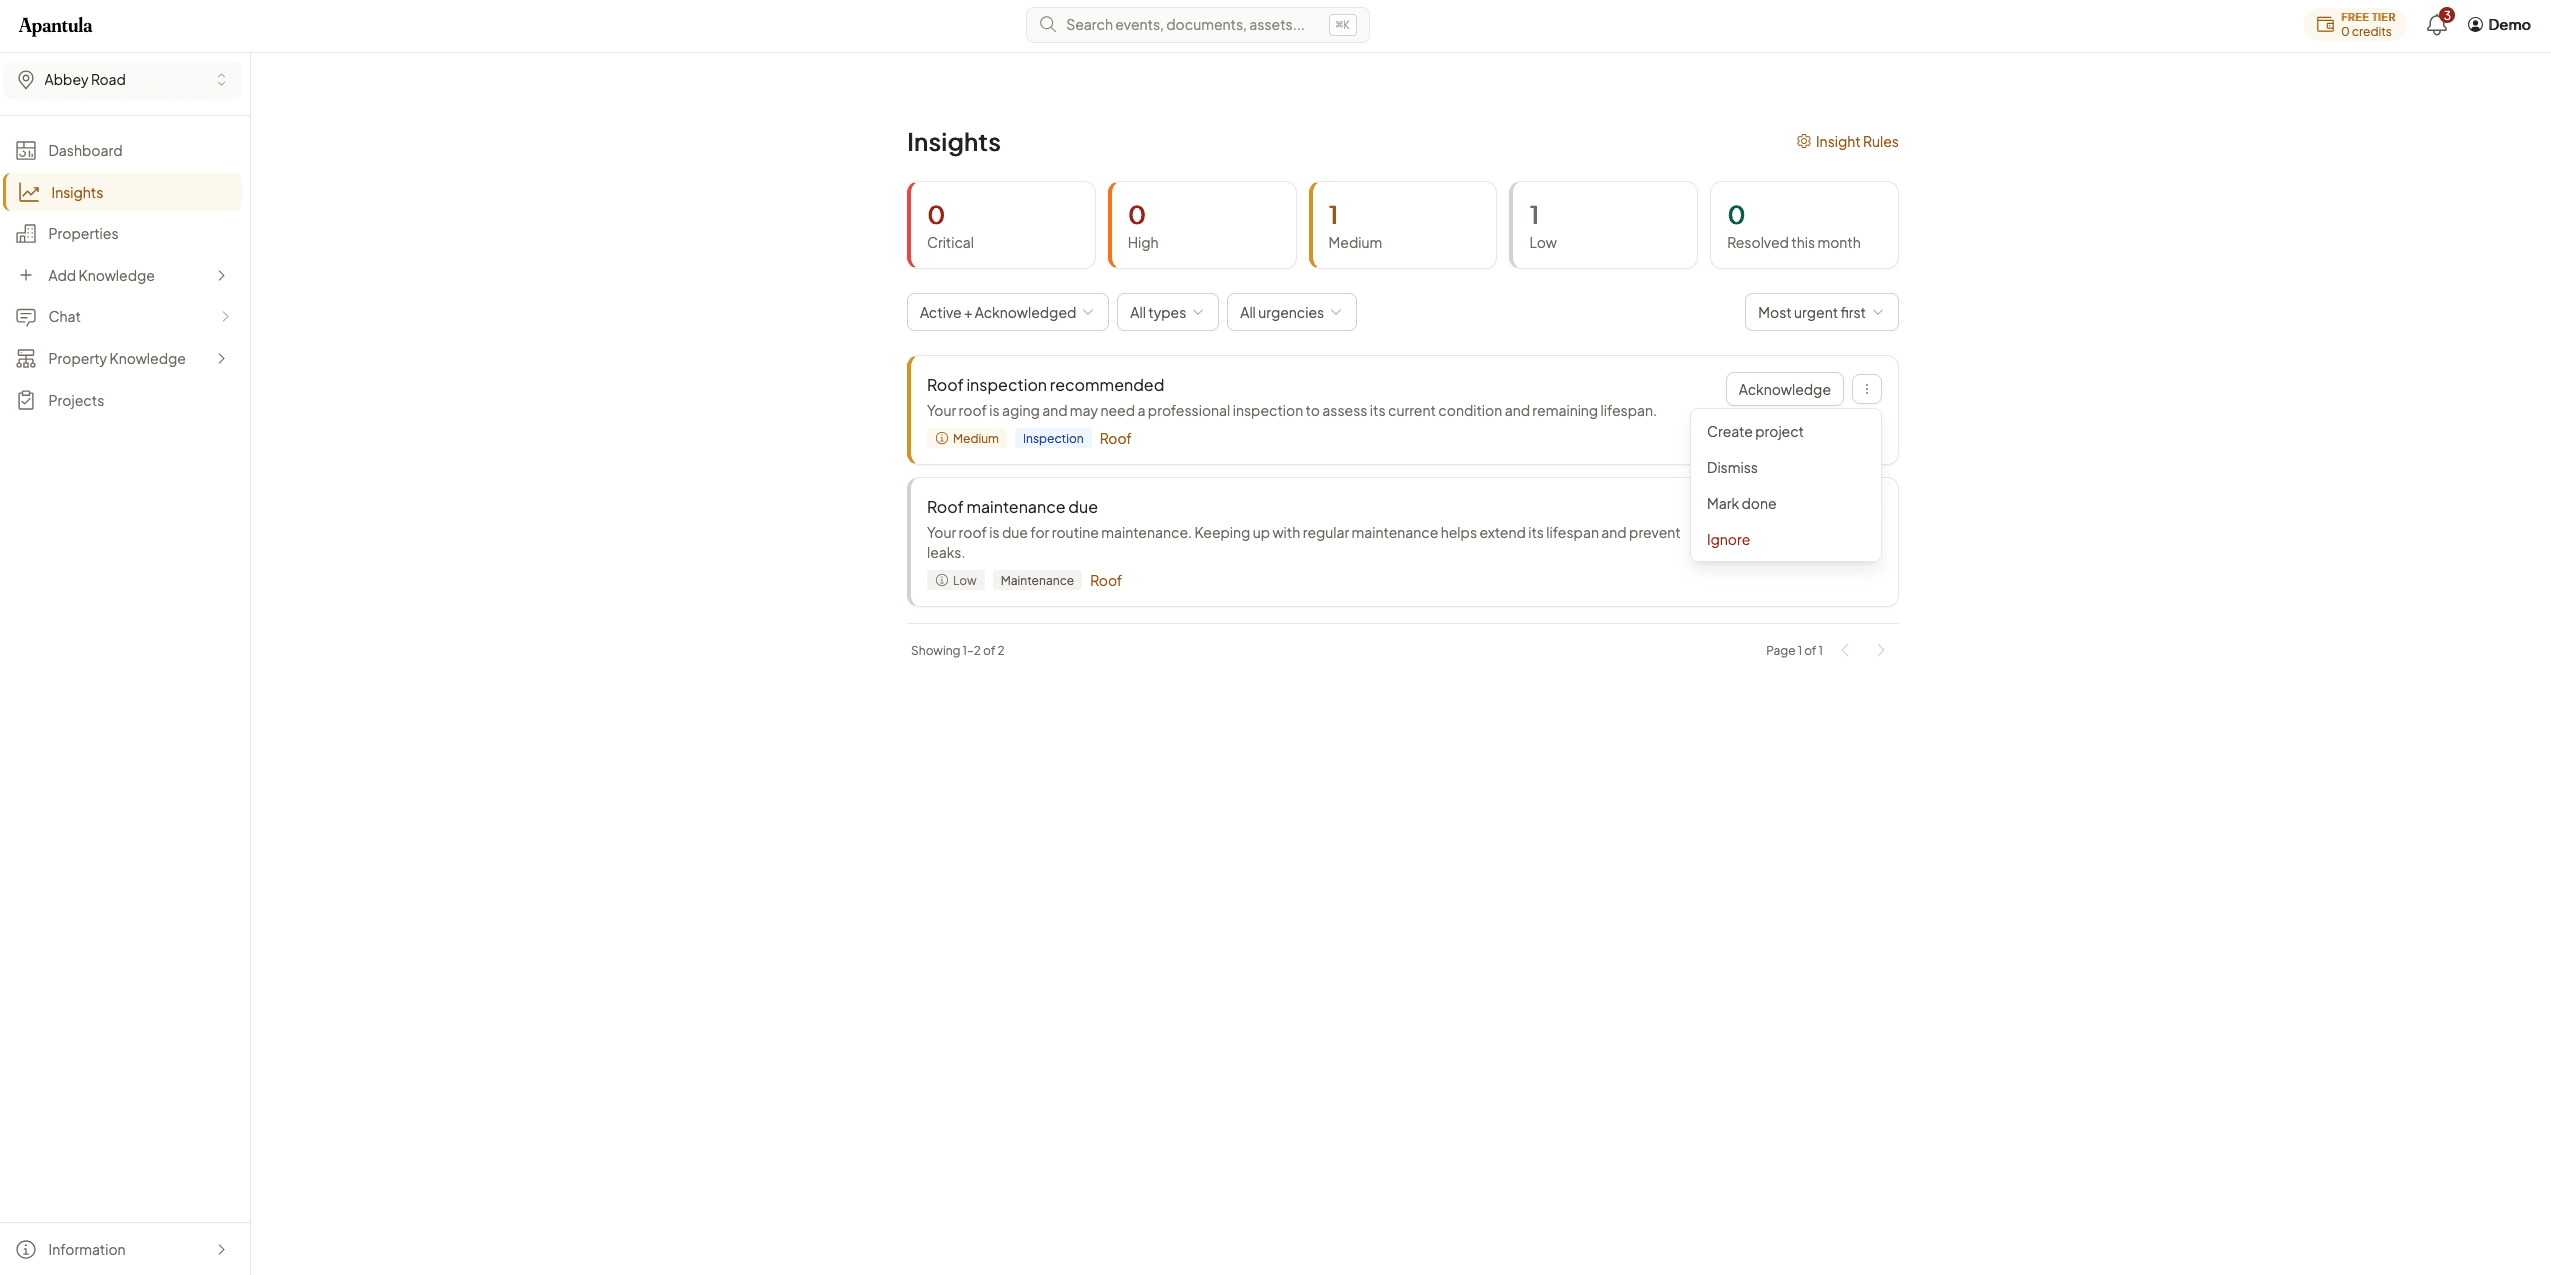The height and width of the screenshot is (1275, 2551).
Task: Click the Information circle icon
Action: [x=26, y=1250]
